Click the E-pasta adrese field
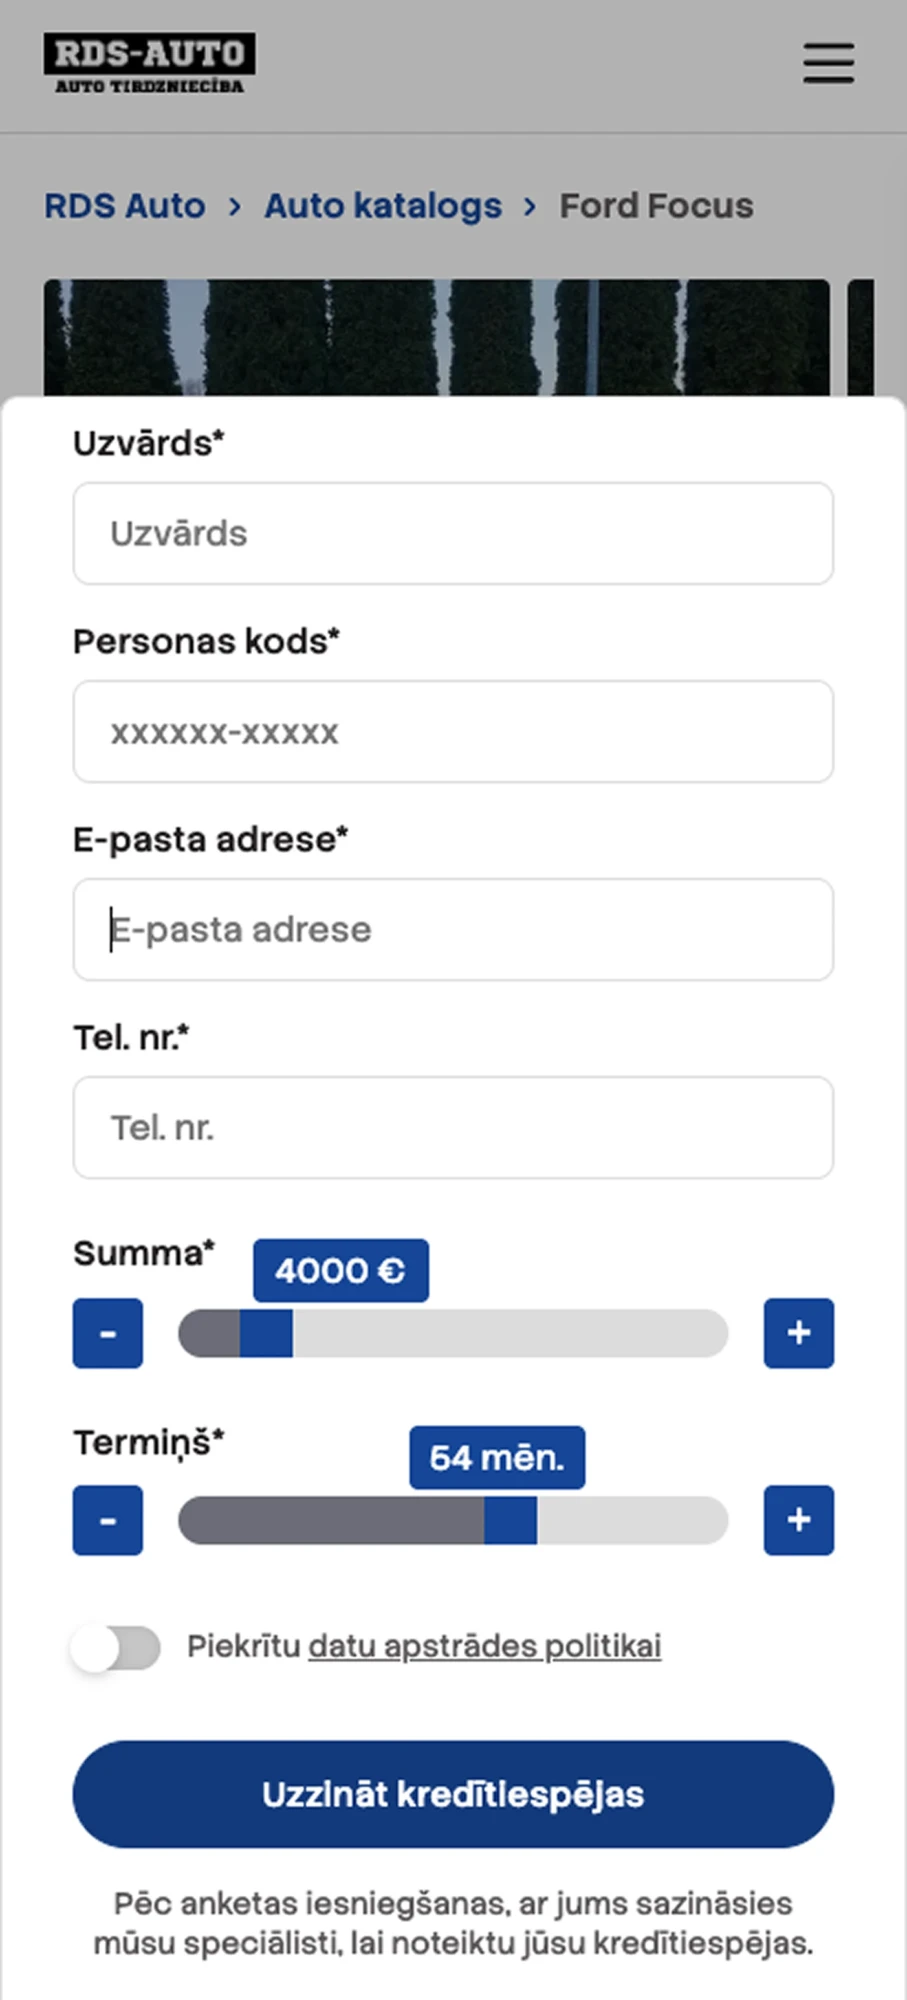The width and height of the screenshot is (907, 2000). (x=453, y=930)
